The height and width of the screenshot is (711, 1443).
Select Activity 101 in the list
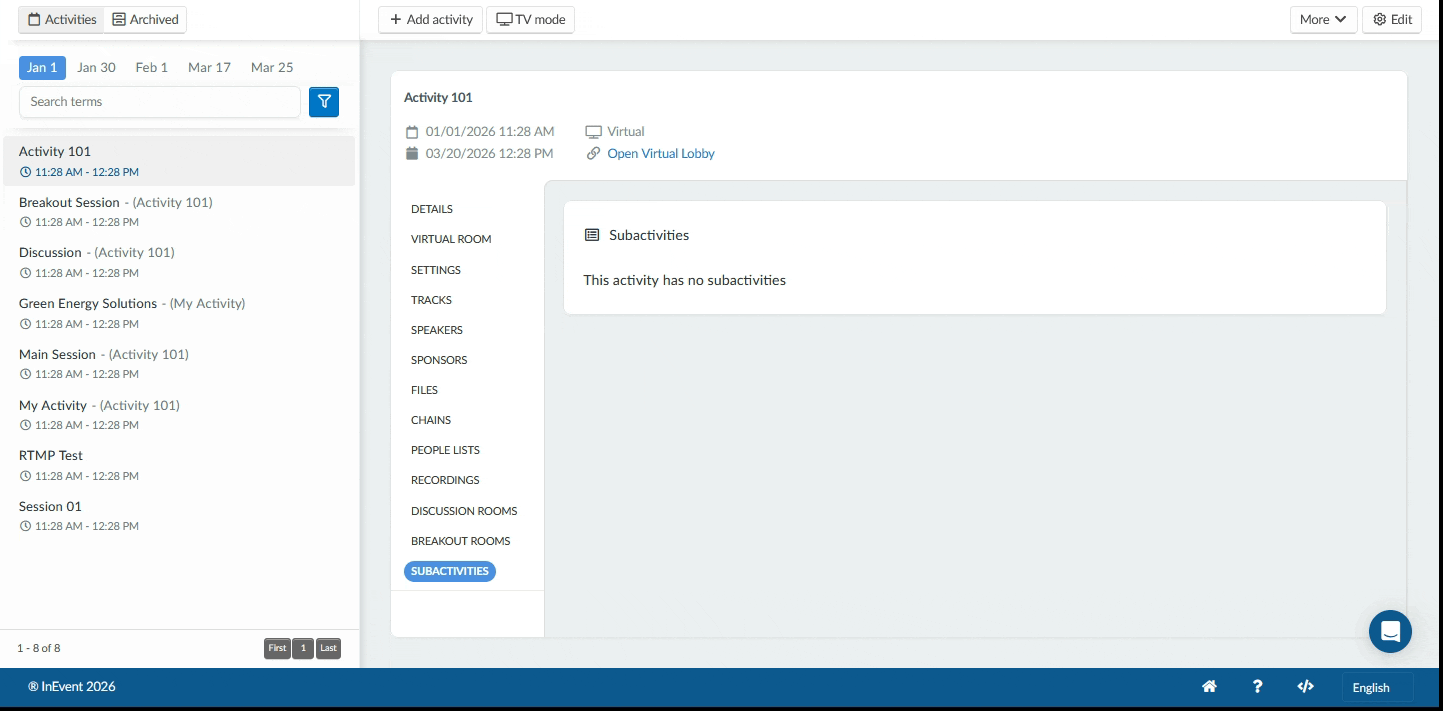[x=179, y=161]
